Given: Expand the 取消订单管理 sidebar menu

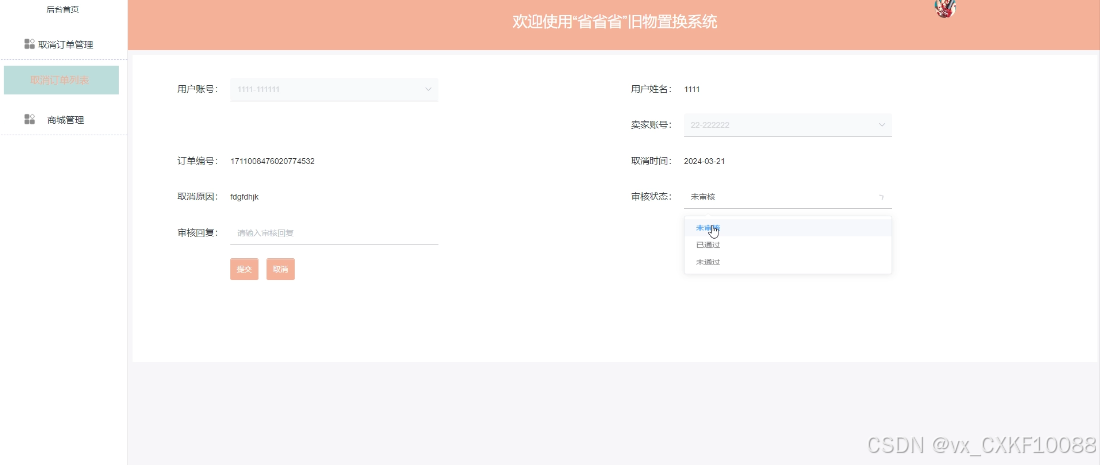Looking at the screenshot, I should [63, 44].
